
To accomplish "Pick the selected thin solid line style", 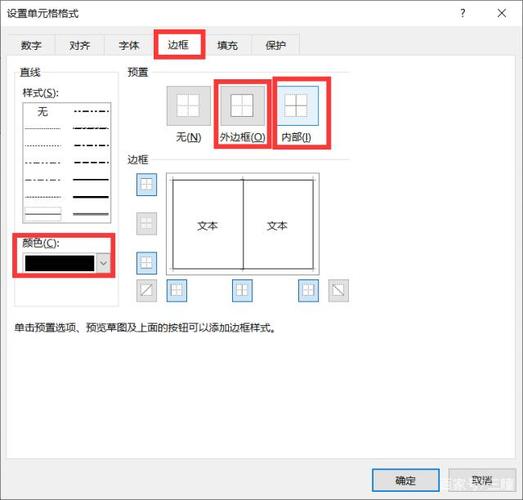I will pos(43,214).
